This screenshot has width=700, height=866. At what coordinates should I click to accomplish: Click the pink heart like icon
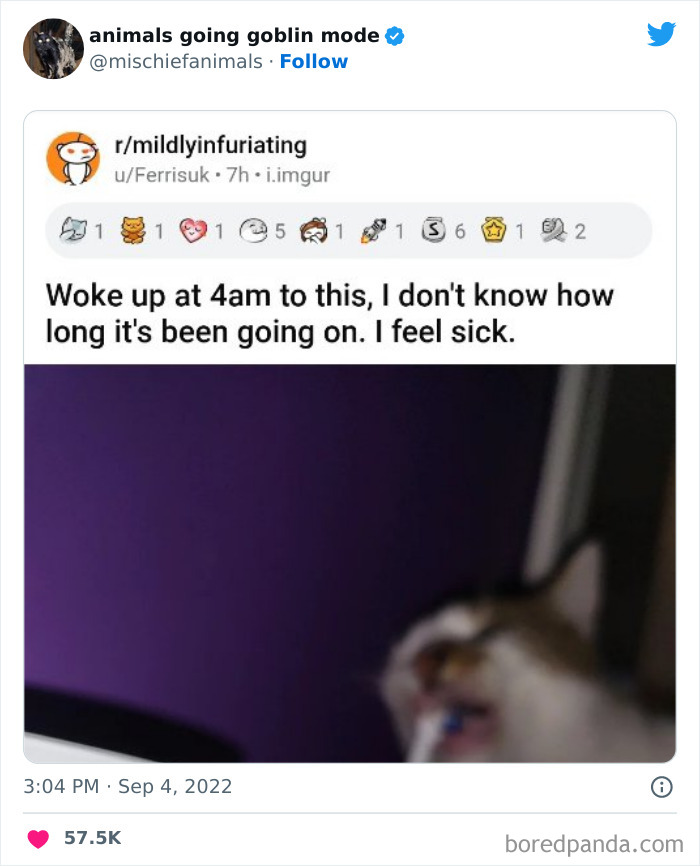pyautogui.click(x=38, y=838)
